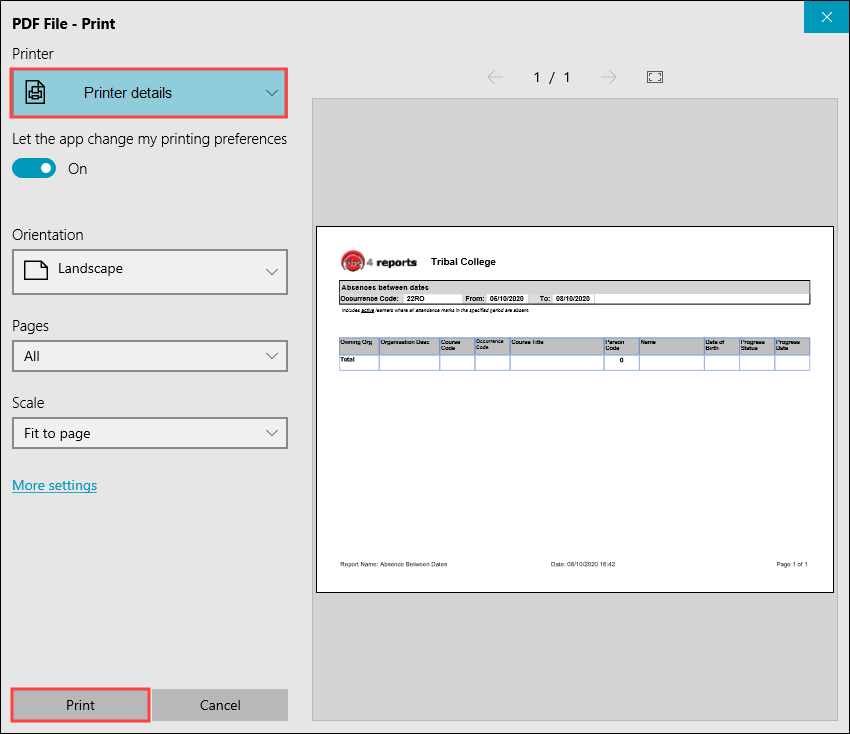Click the printer icon on Printer details button
The height and width of the screenshot is (734, 850).
(x=34, y=92)
